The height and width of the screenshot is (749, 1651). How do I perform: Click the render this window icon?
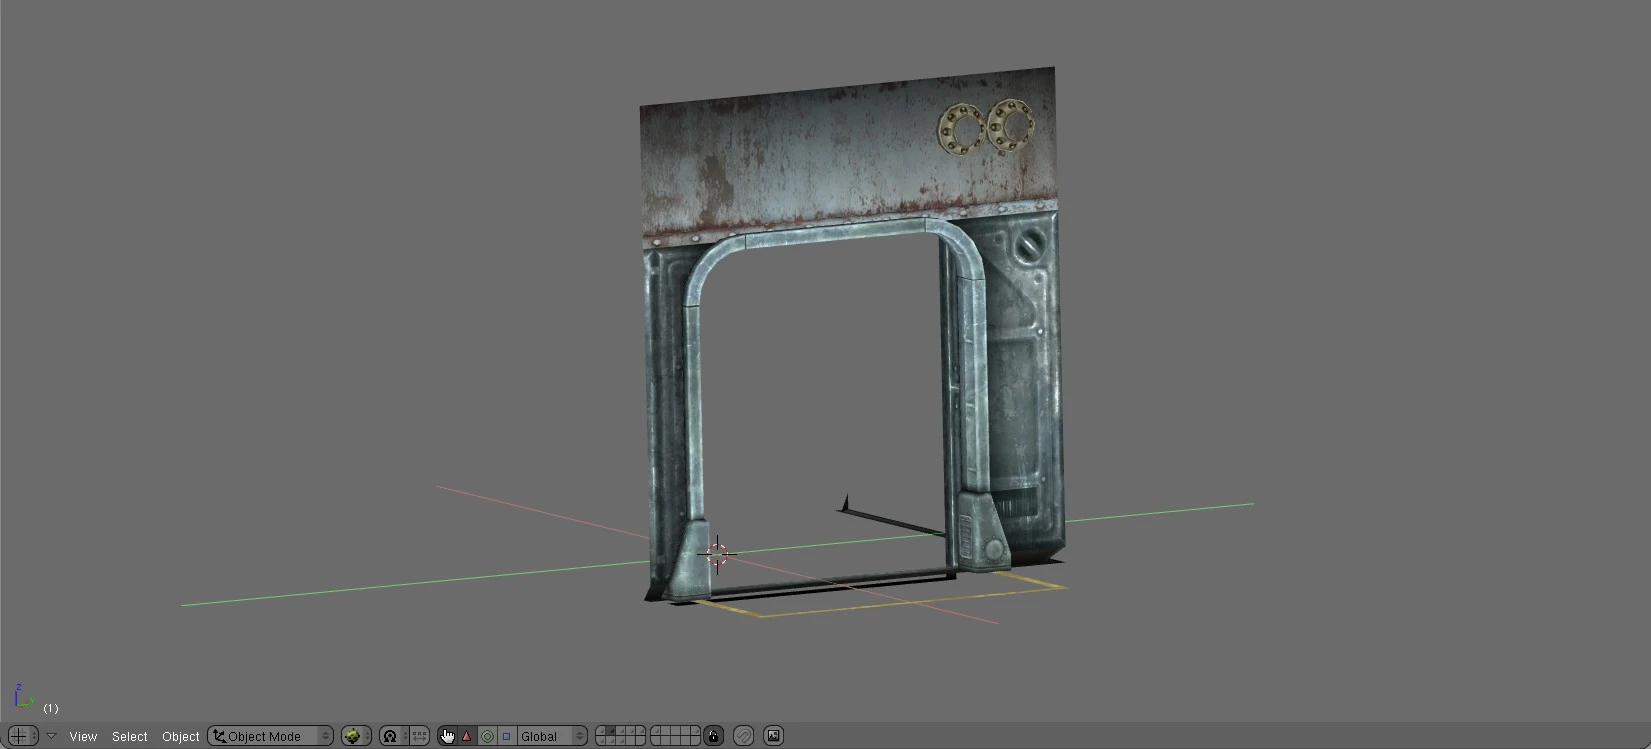[773, 736]
